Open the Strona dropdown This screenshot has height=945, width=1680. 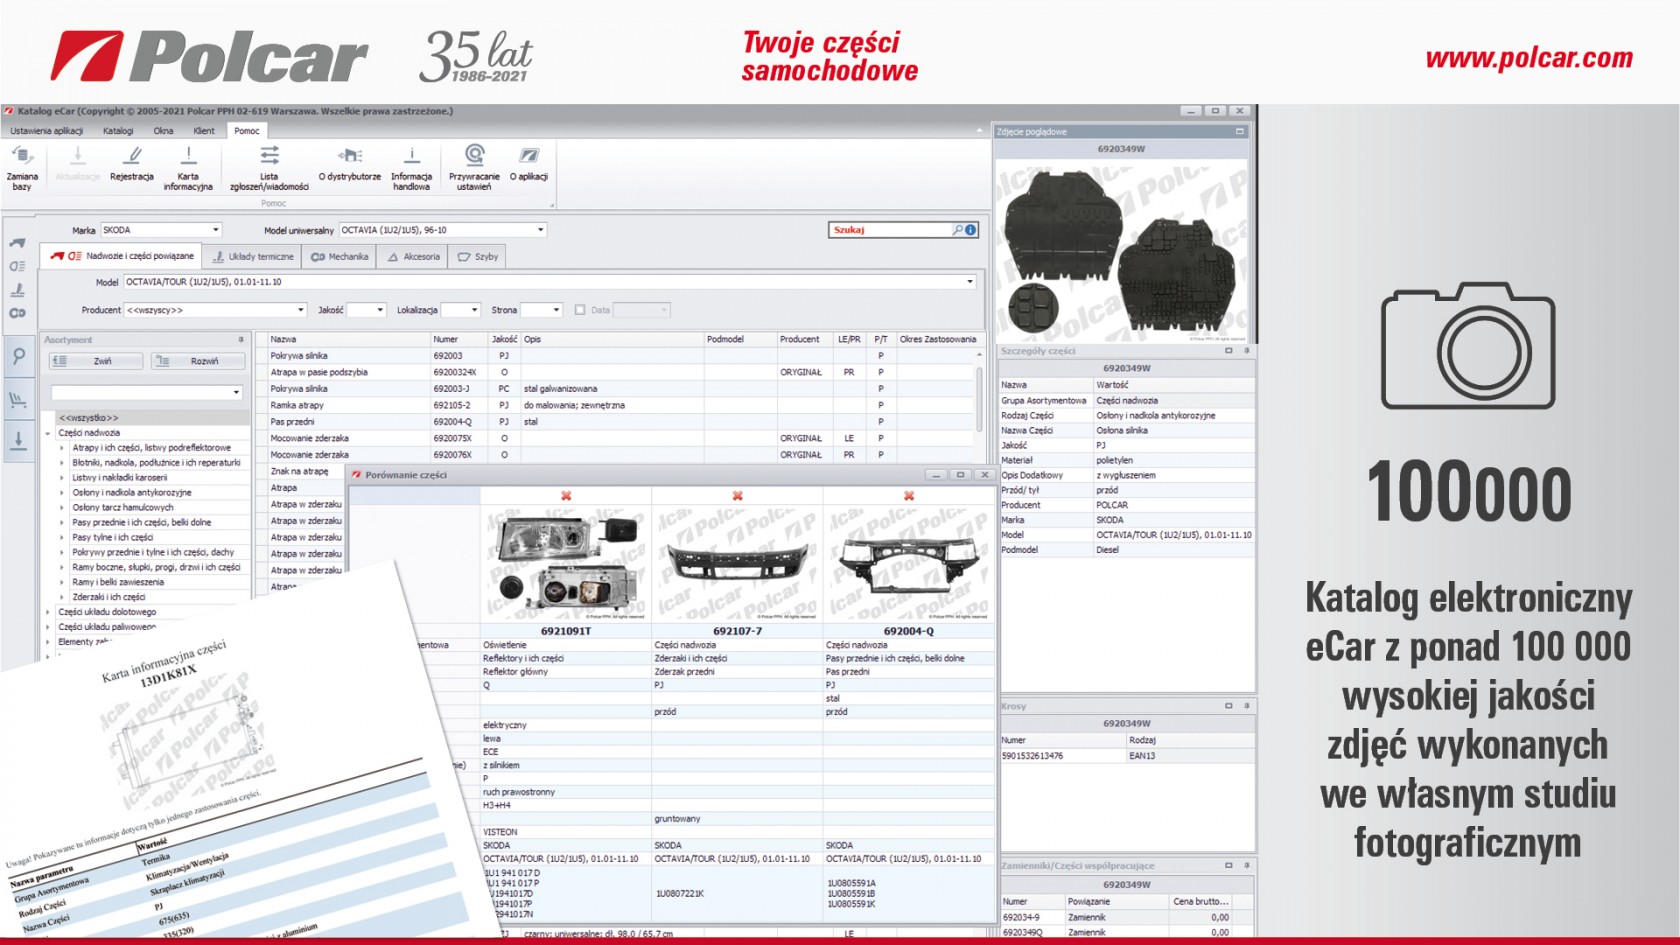point(556,310)
